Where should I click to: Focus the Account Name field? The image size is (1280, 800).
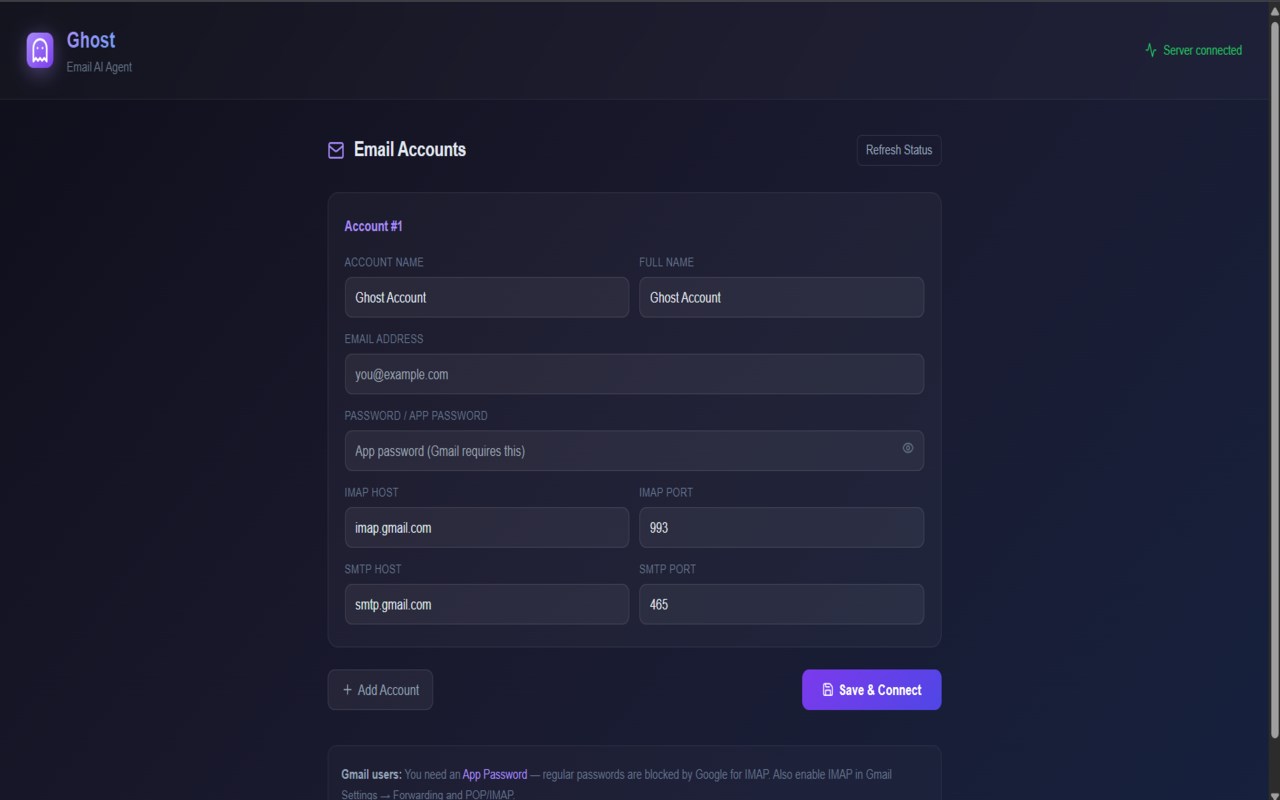(486, 297)
